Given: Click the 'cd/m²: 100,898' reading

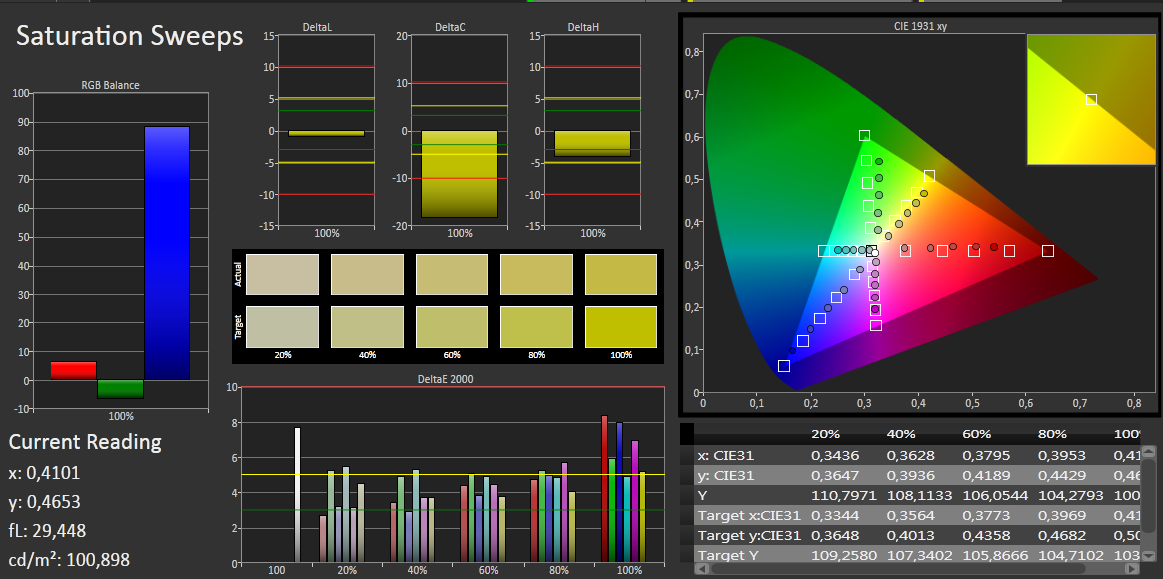Looking at the screenshot, I should tap(69, 560).
